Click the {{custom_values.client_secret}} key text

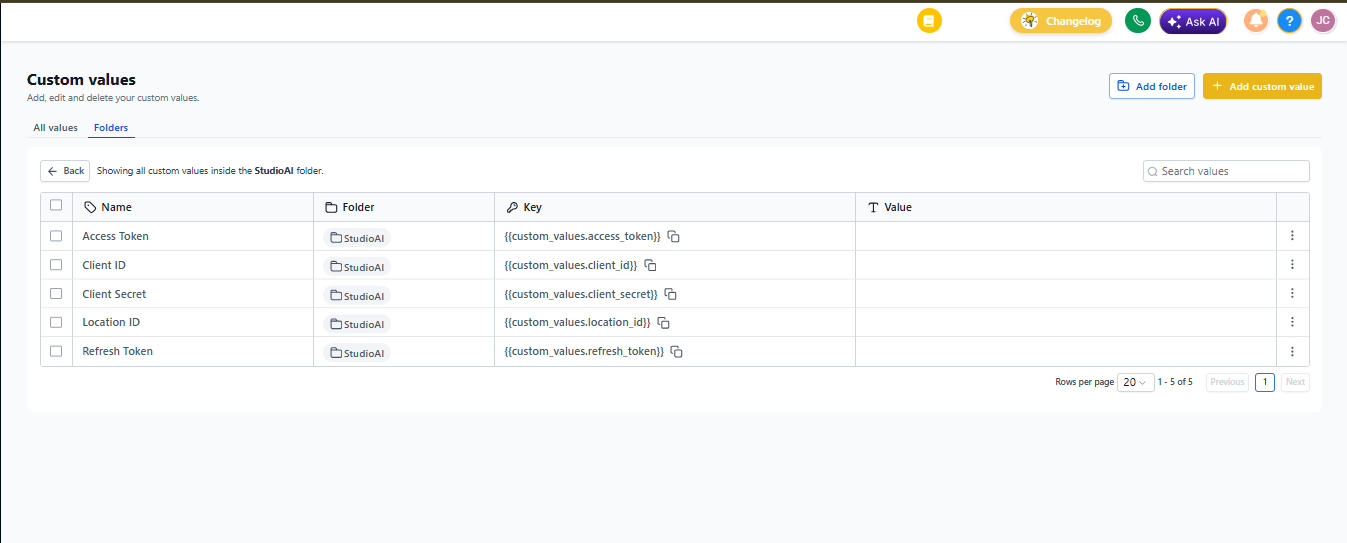coord(582,294)
